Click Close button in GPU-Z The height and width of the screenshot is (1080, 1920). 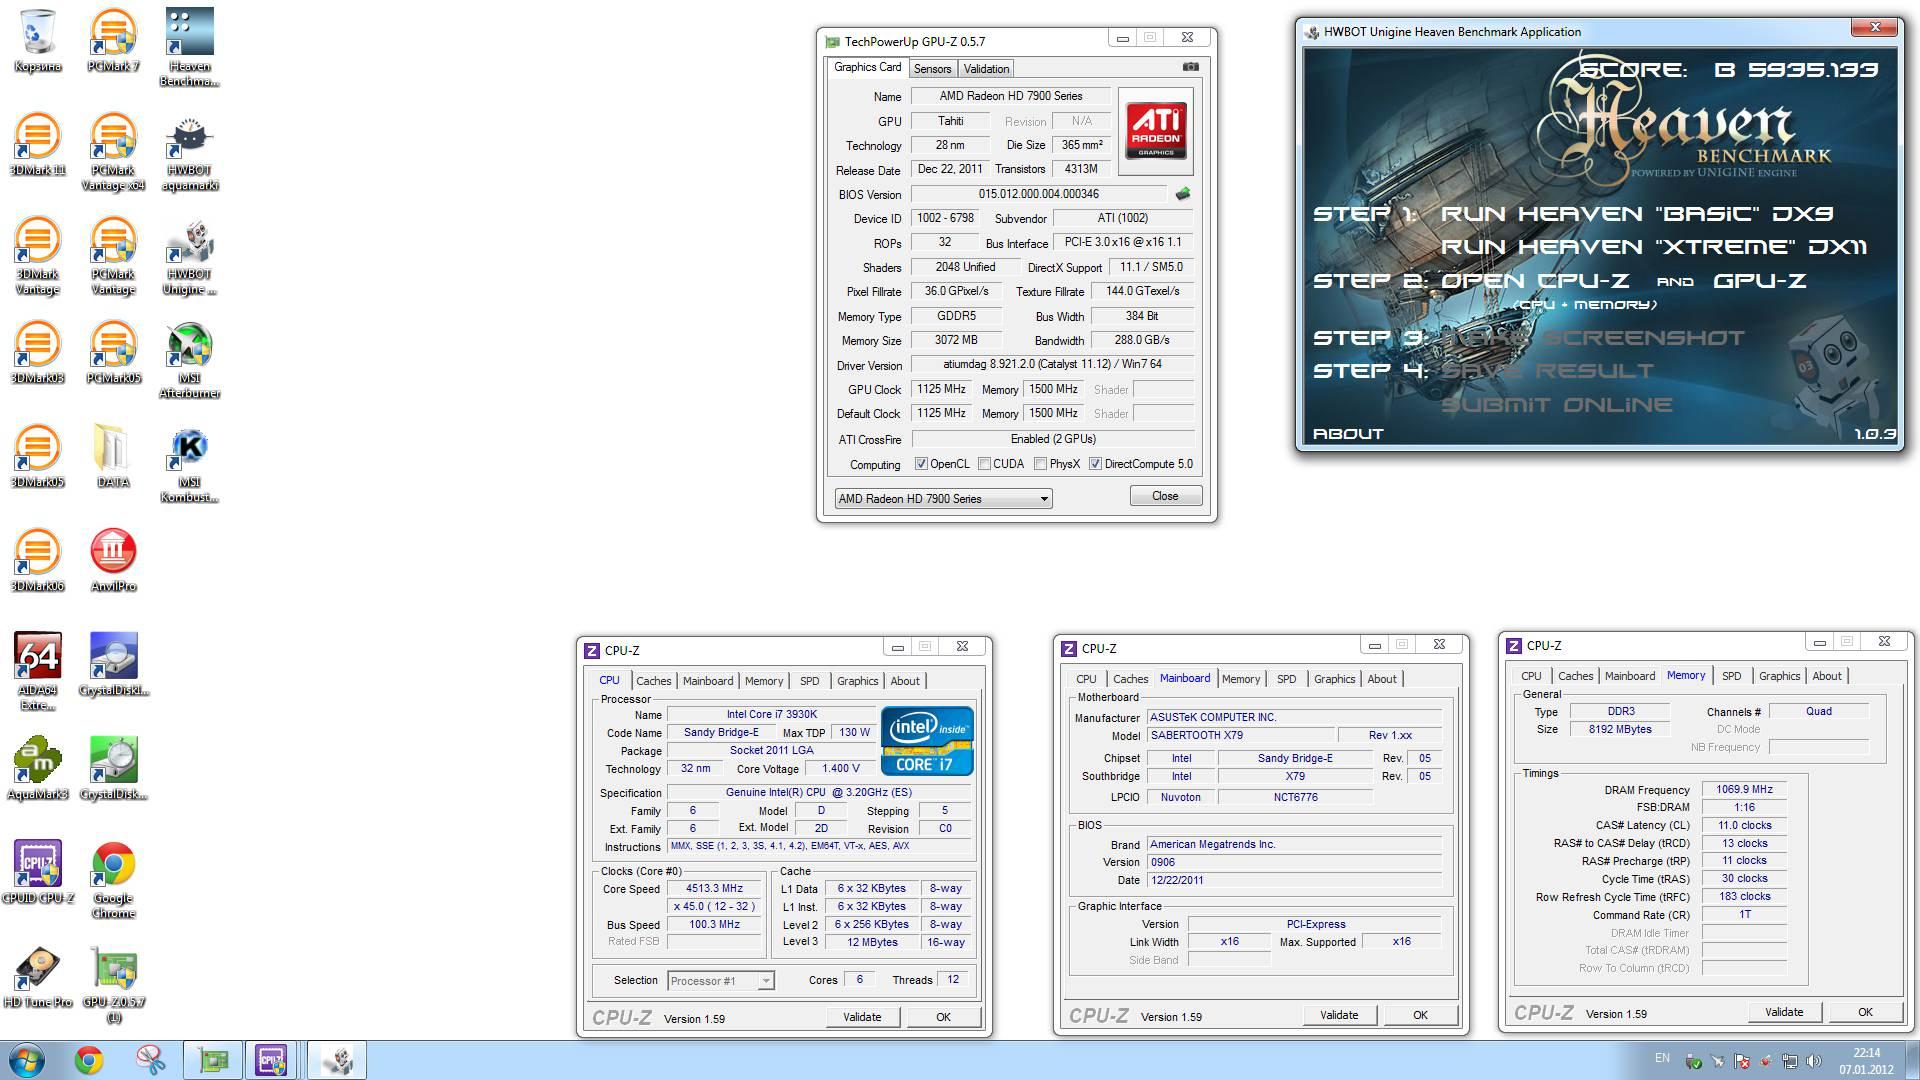pos(1165,496)
